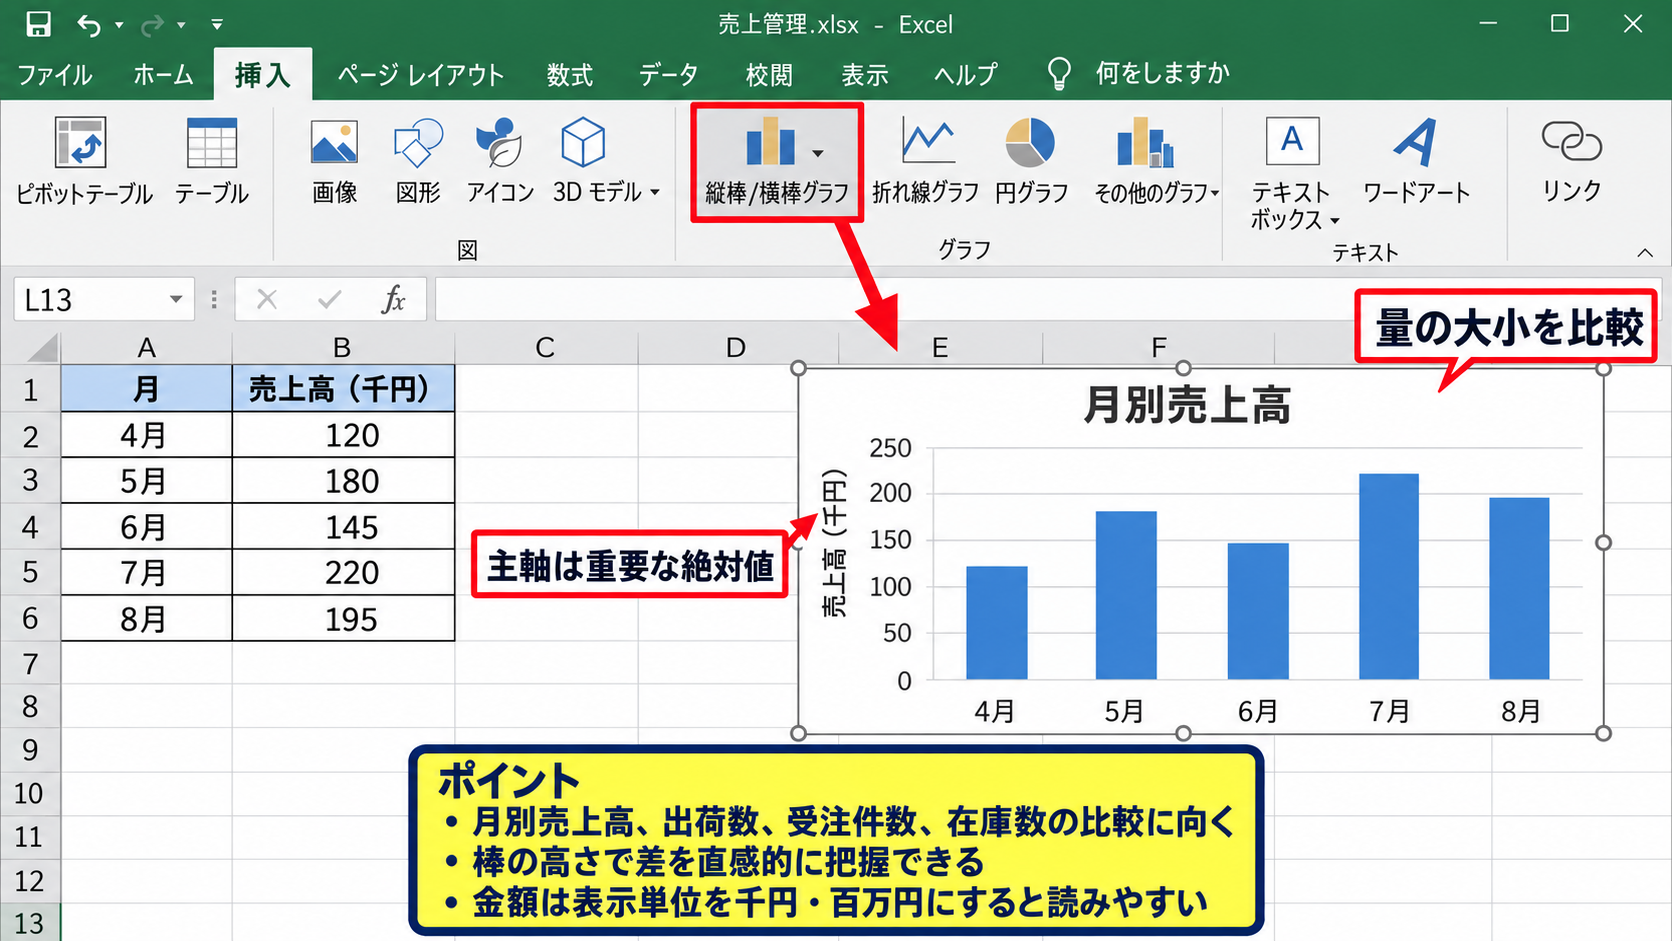This screenshot has height=941, width=1672.
Task: Open the ヘルプ tab
Action: coord(966,75)
